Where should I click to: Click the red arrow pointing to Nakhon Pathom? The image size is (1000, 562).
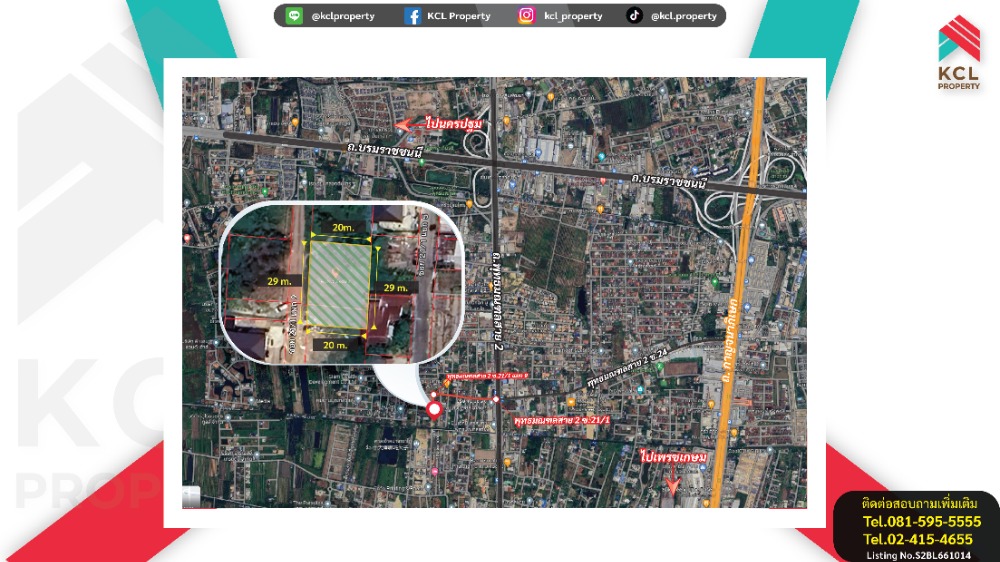click(407, 125)
